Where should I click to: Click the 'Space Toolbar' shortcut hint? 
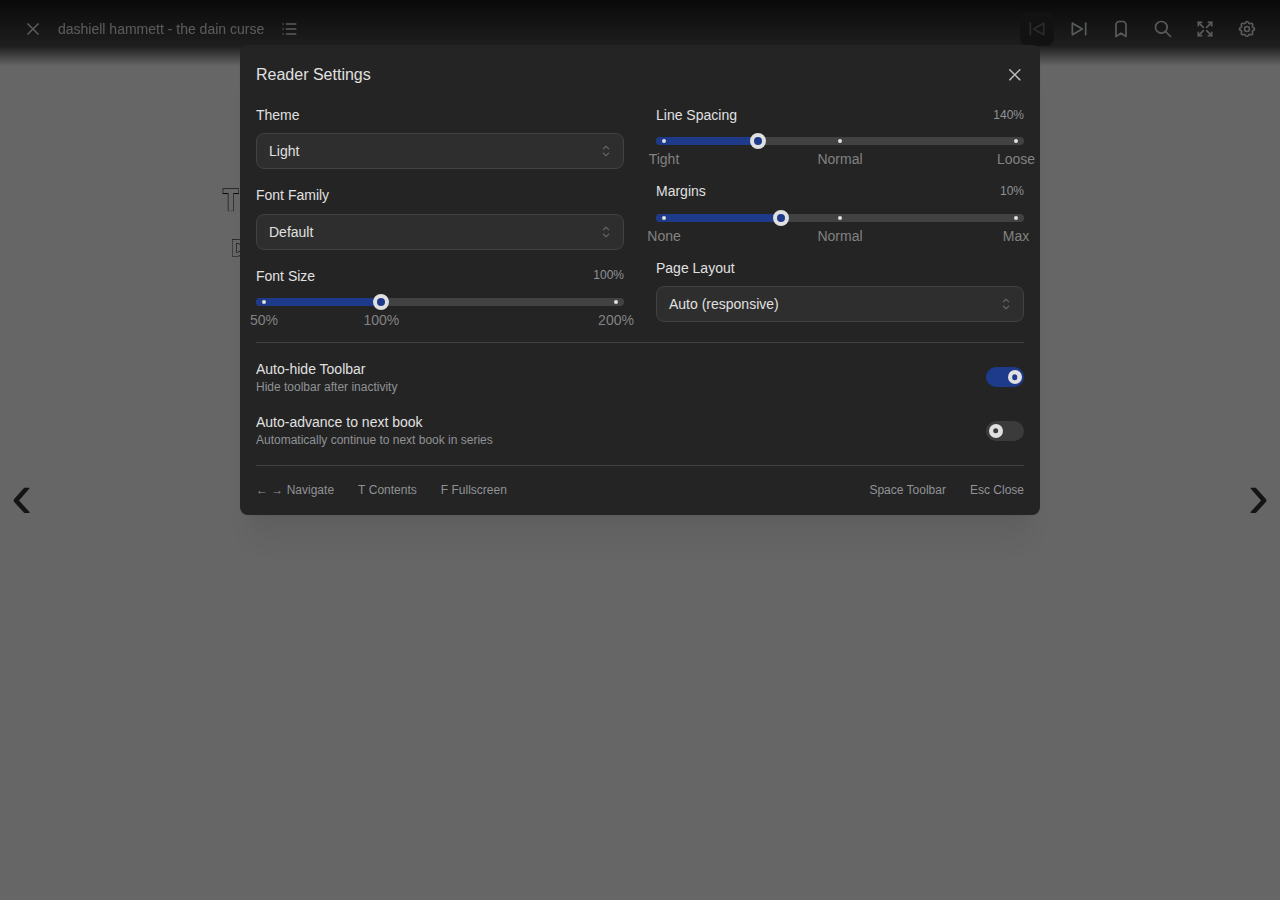907,490
